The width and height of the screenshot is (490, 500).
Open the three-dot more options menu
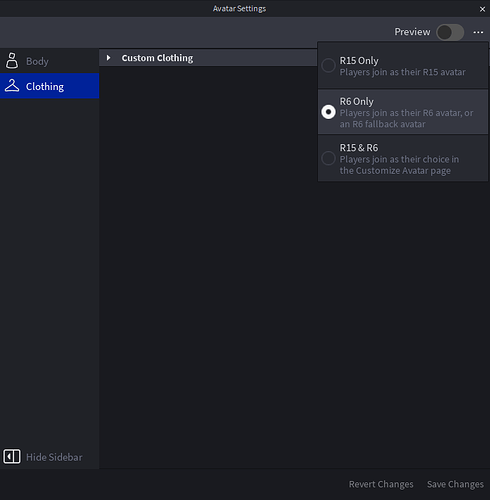478,32
